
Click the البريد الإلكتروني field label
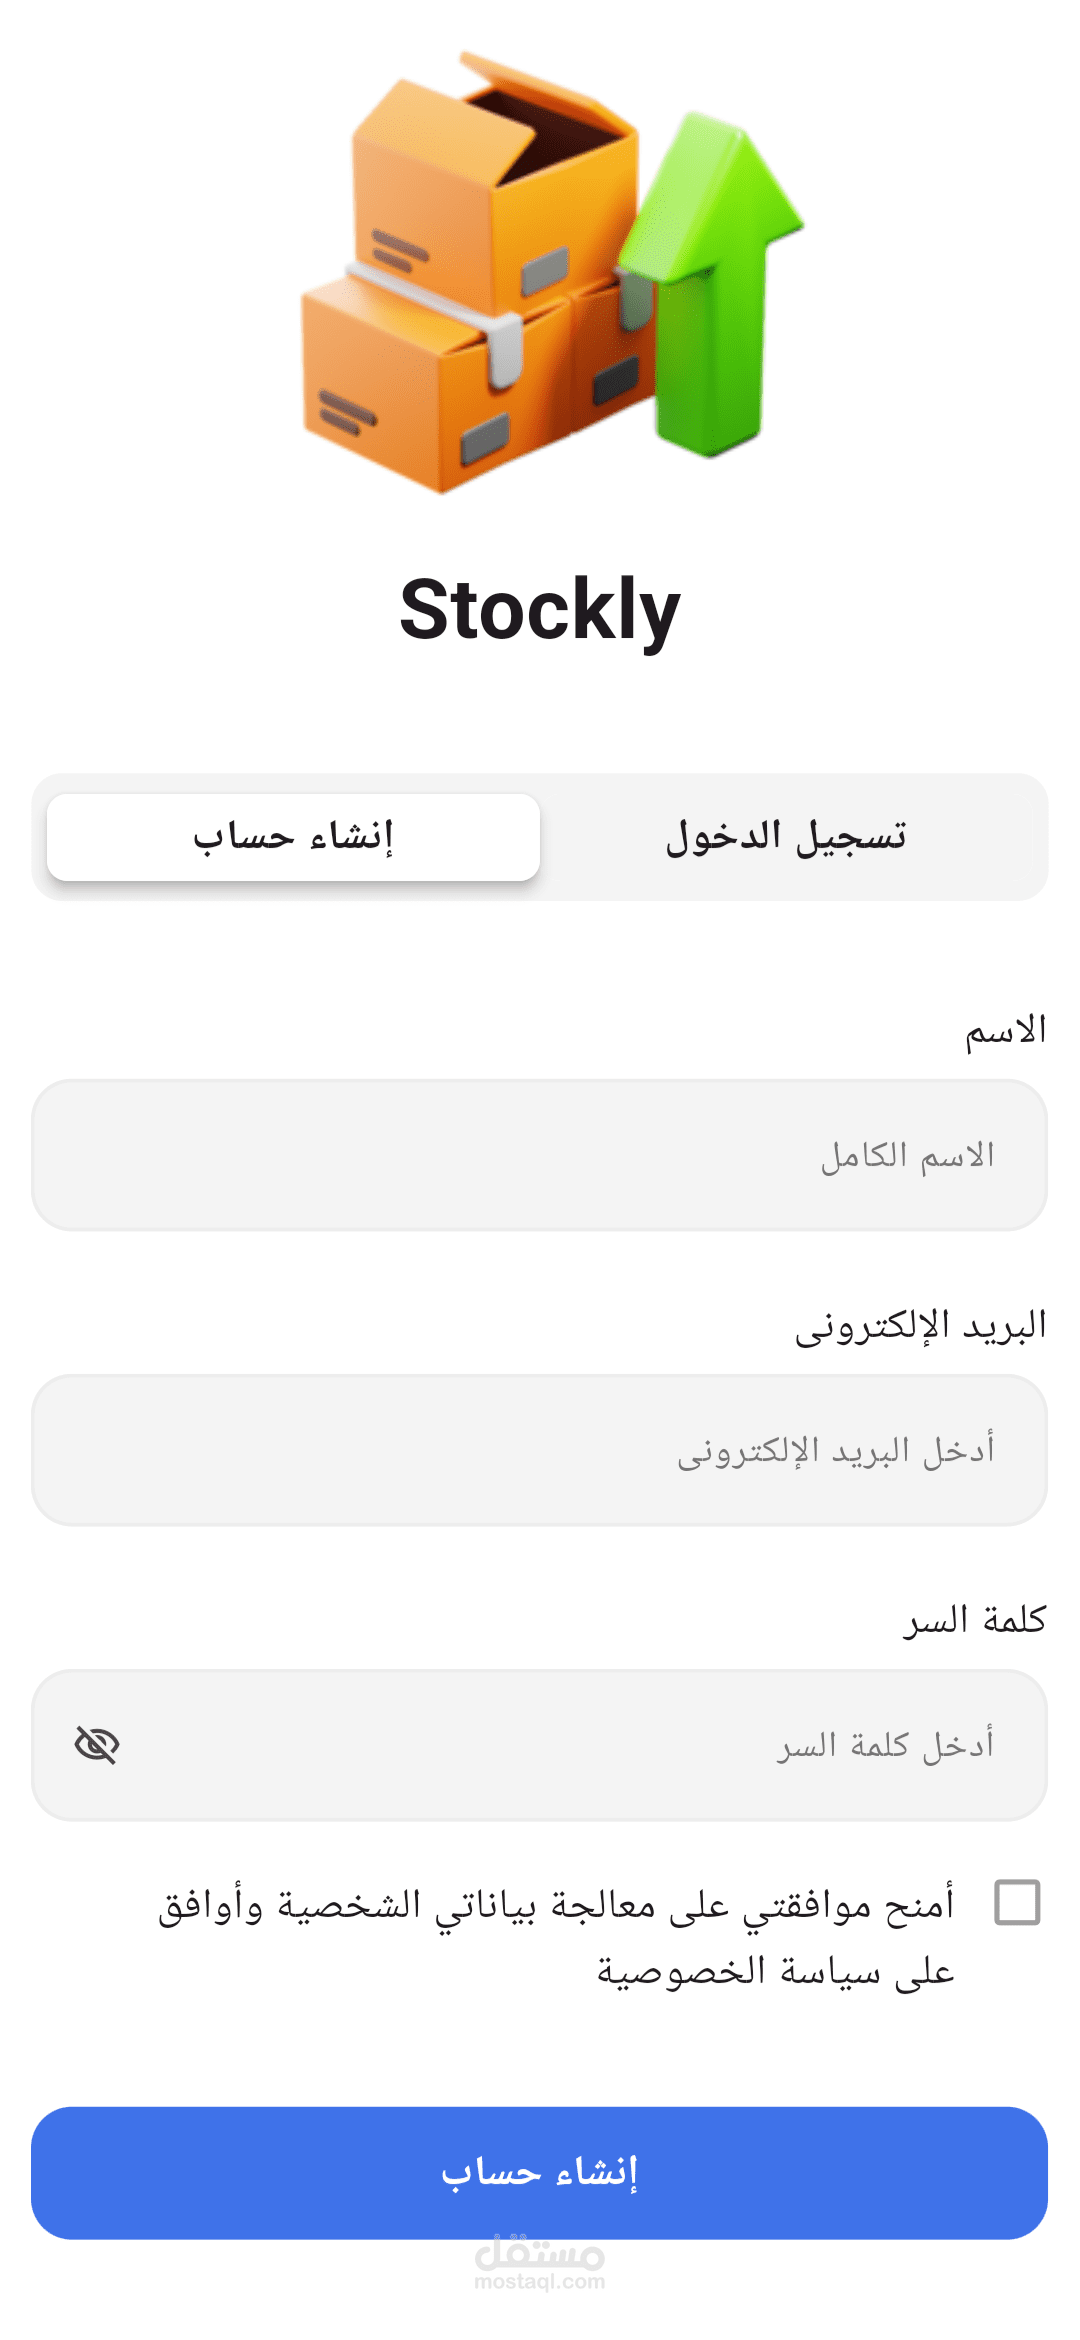point(920,1326)
